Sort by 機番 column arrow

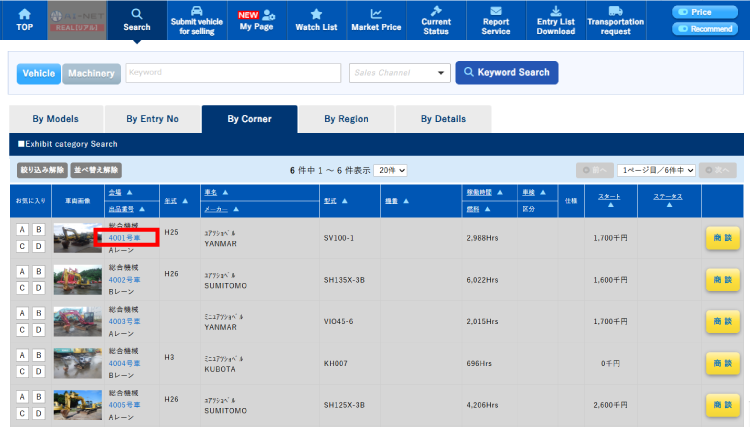[x=406, y=201]
